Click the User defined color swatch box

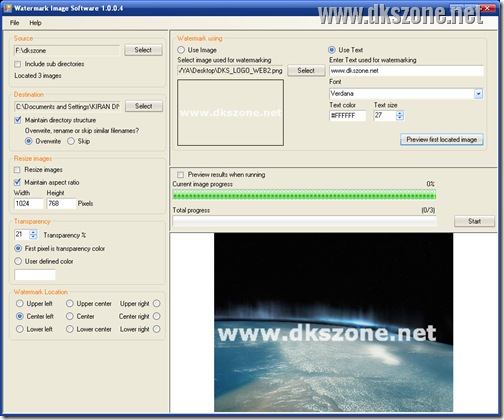coord(35,275)
